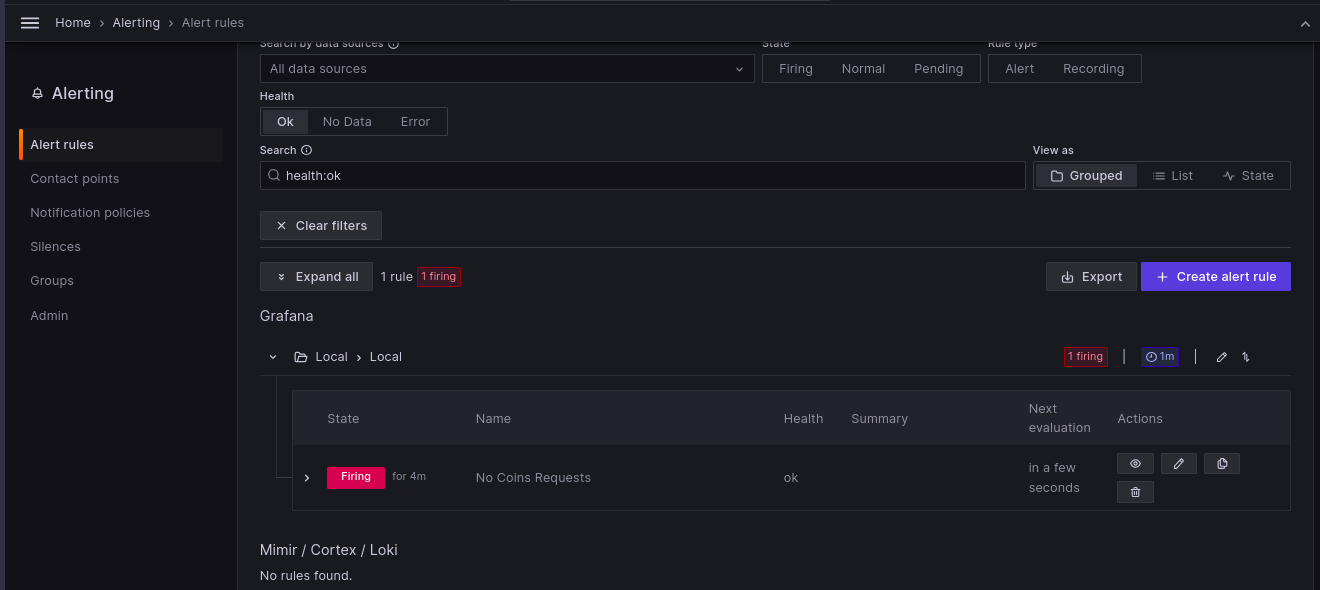
Task: Open Contact points in sidebar
Action: tap(75, 179)
